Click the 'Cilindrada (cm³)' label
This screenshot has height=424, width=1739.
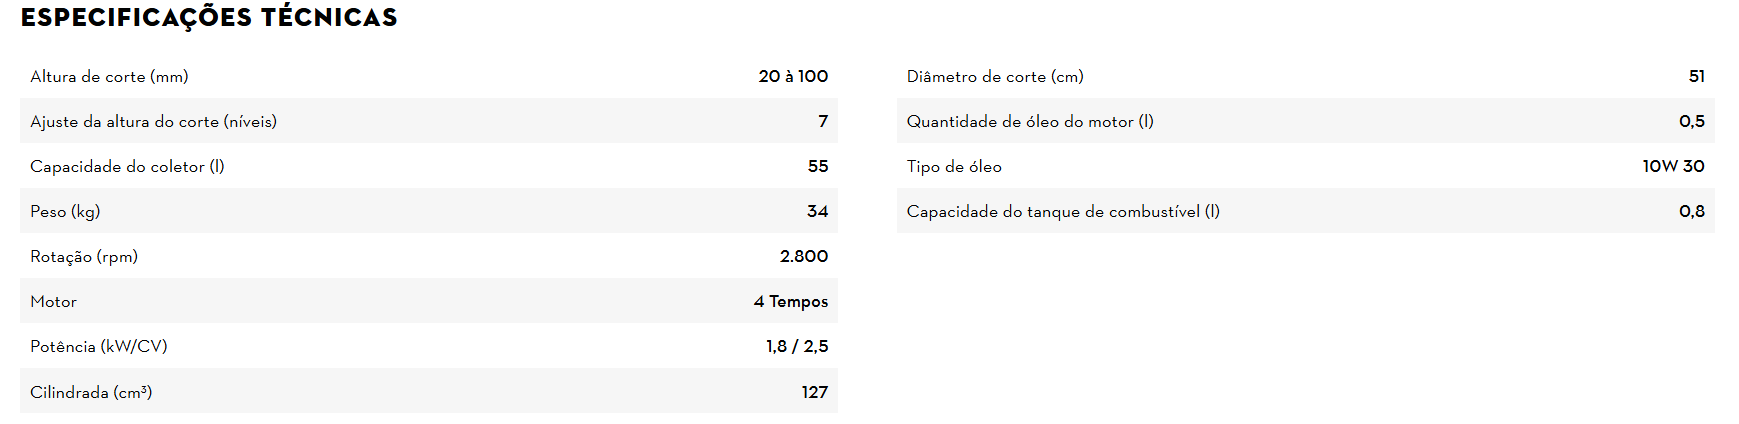click(91, 393)
